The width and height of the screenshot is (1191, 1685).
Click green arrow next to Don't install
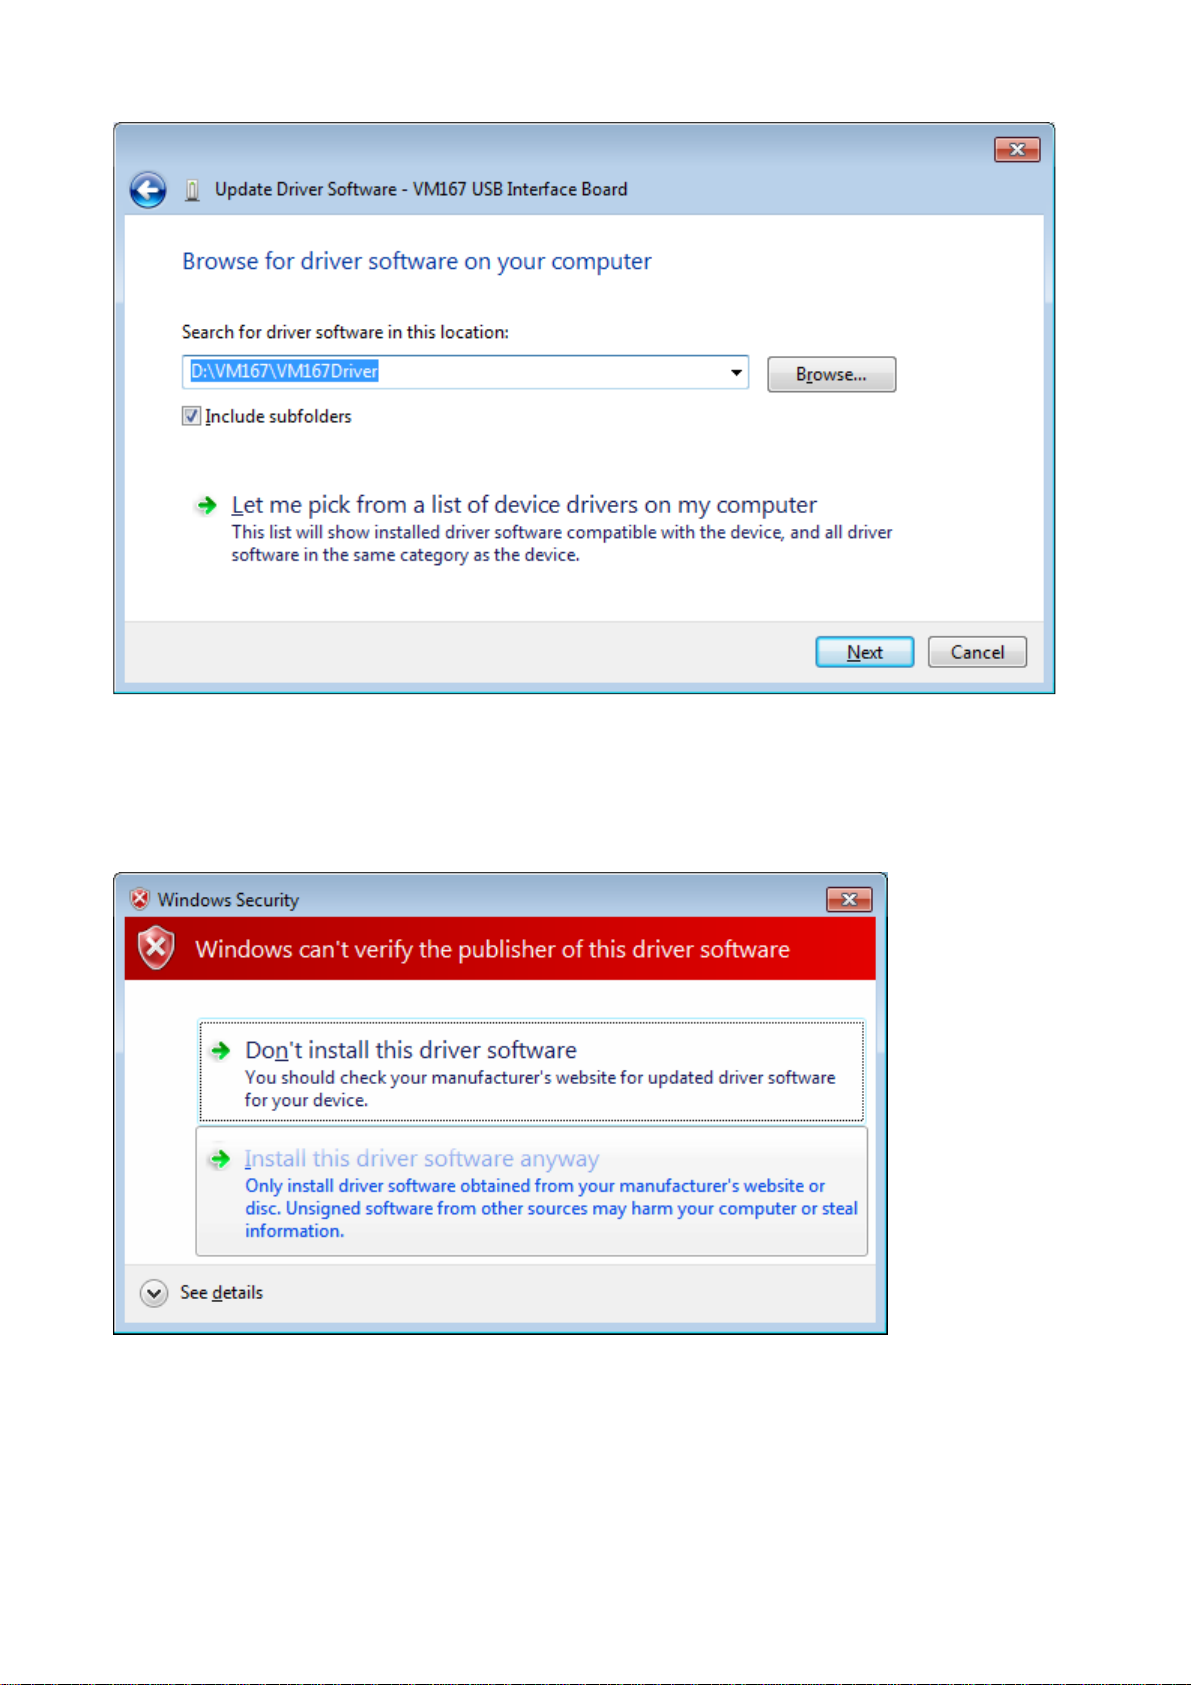pos(220,1050)
